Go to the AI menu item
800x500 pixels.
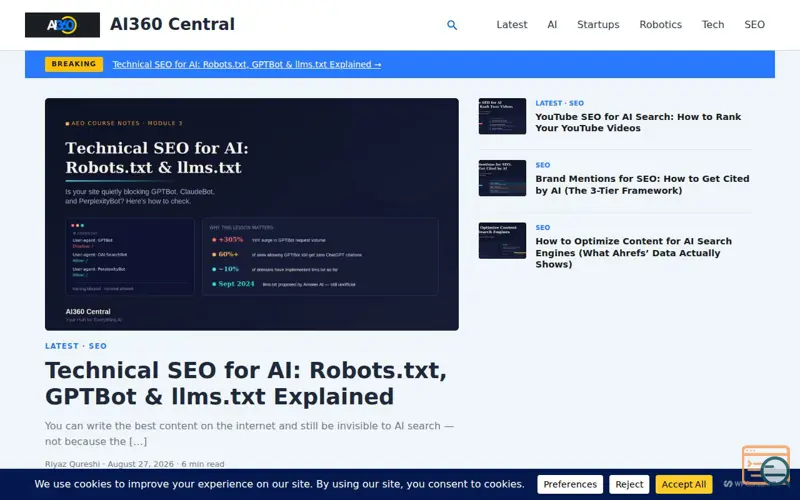click(x=552, y=24)
